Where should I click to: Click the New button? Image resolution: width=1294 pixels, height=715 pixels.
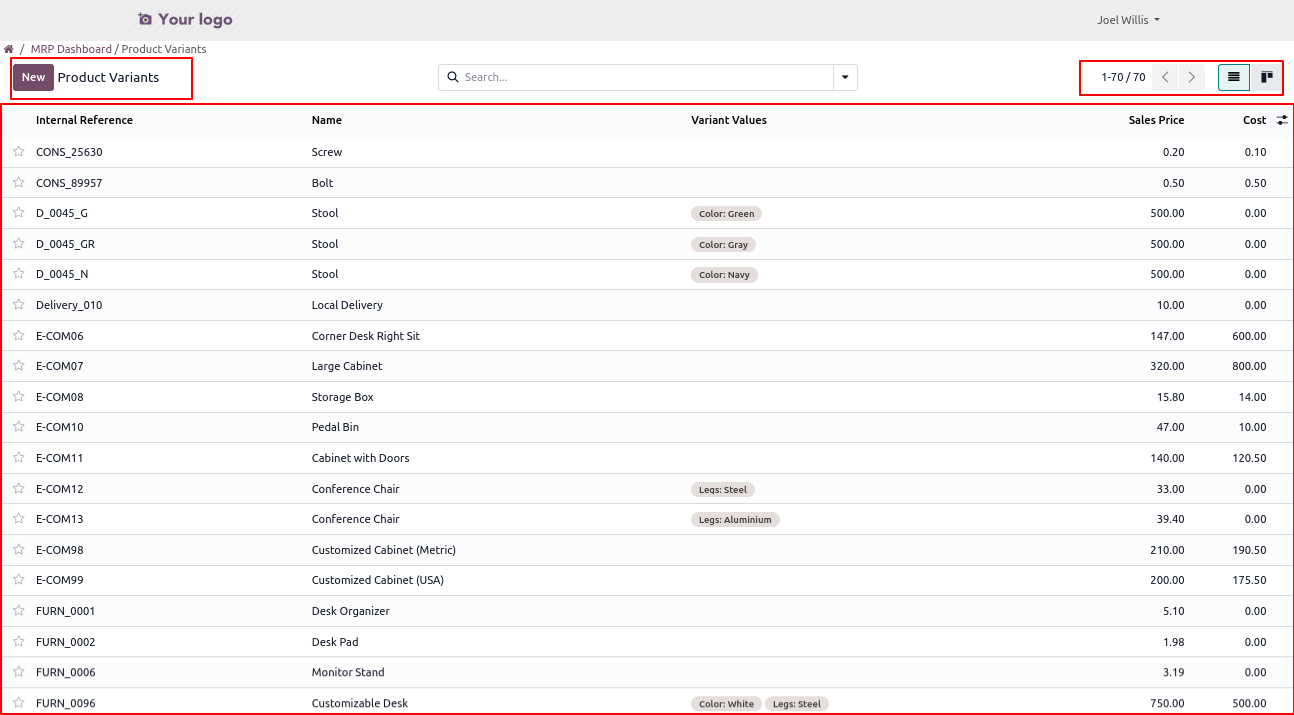coord(33,77)
